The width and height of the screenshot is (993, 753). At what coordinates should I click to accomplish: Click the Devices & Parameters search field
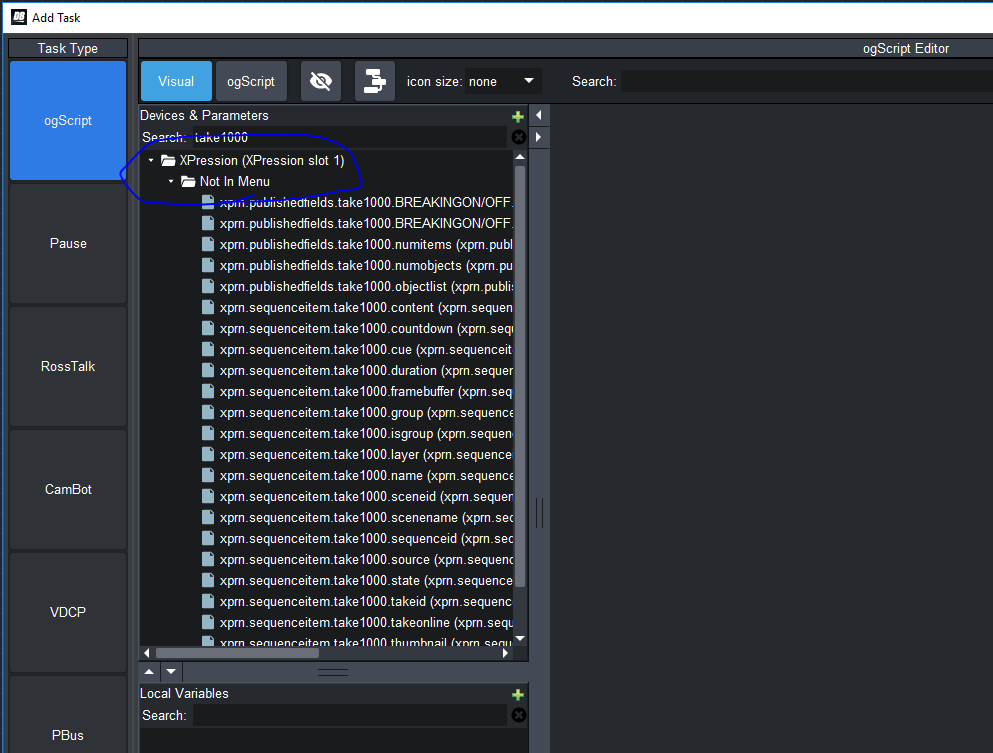pyautogui.click(x=350, y=137)
